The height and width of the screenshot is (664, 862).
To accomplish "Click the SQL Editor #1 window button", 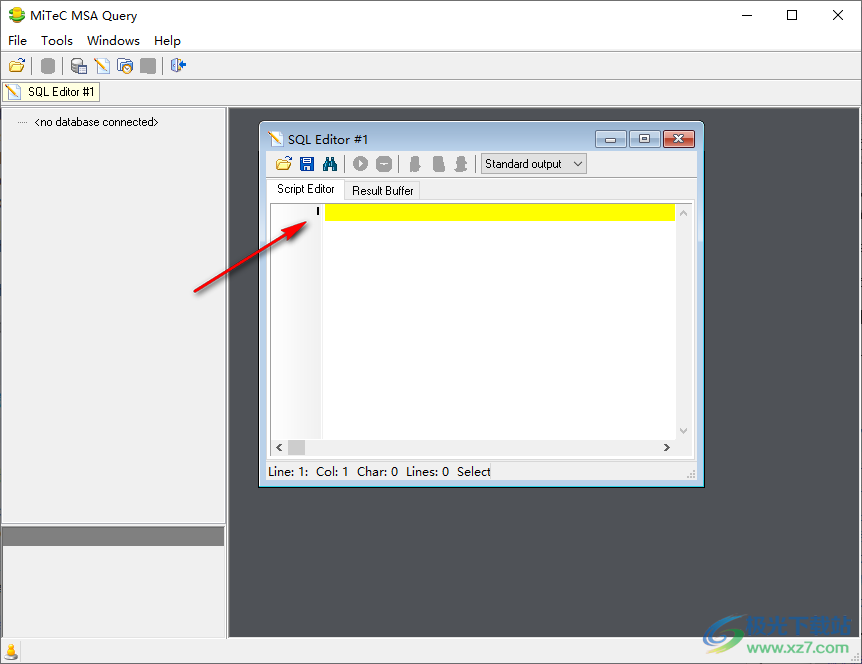I will (x=51, y=92).
